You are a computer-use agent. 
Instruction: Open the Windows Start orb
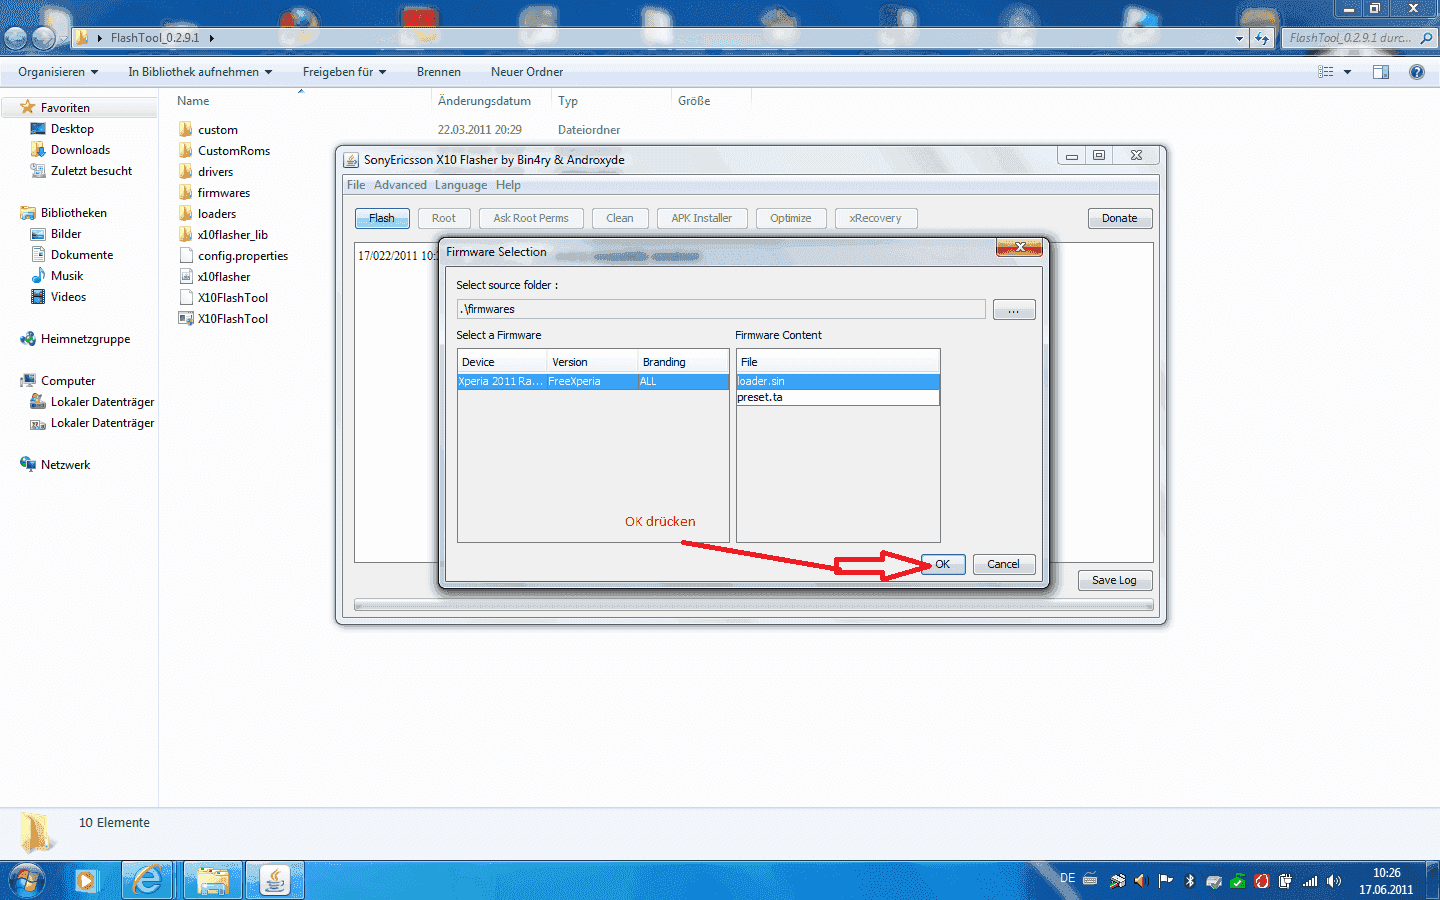27,881
